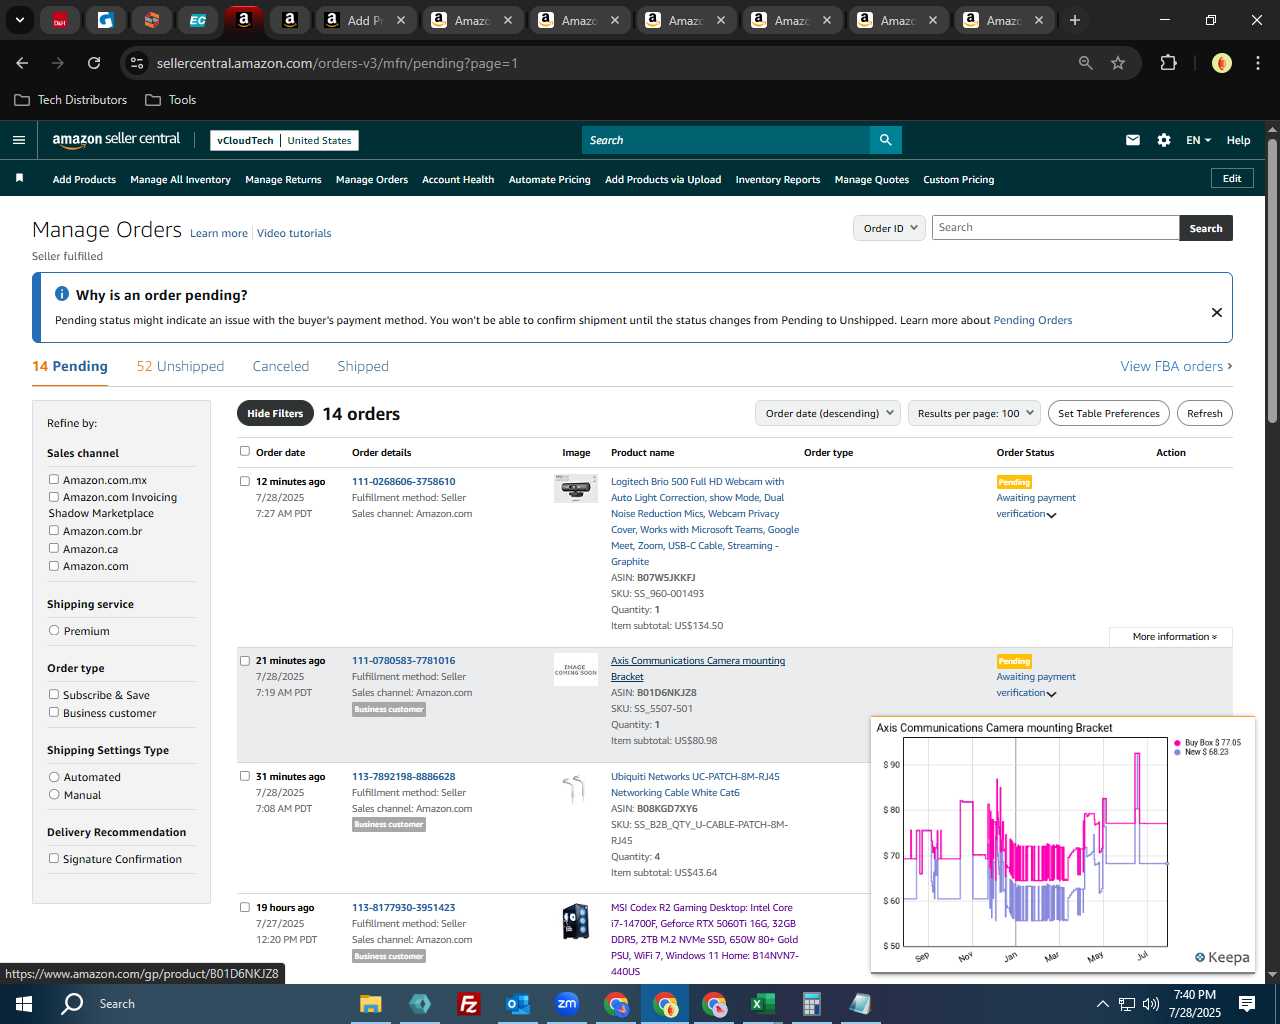1280x1024 pixels.
Task: Open Zoom from taskbar
Action: (x=567, y=1004)
